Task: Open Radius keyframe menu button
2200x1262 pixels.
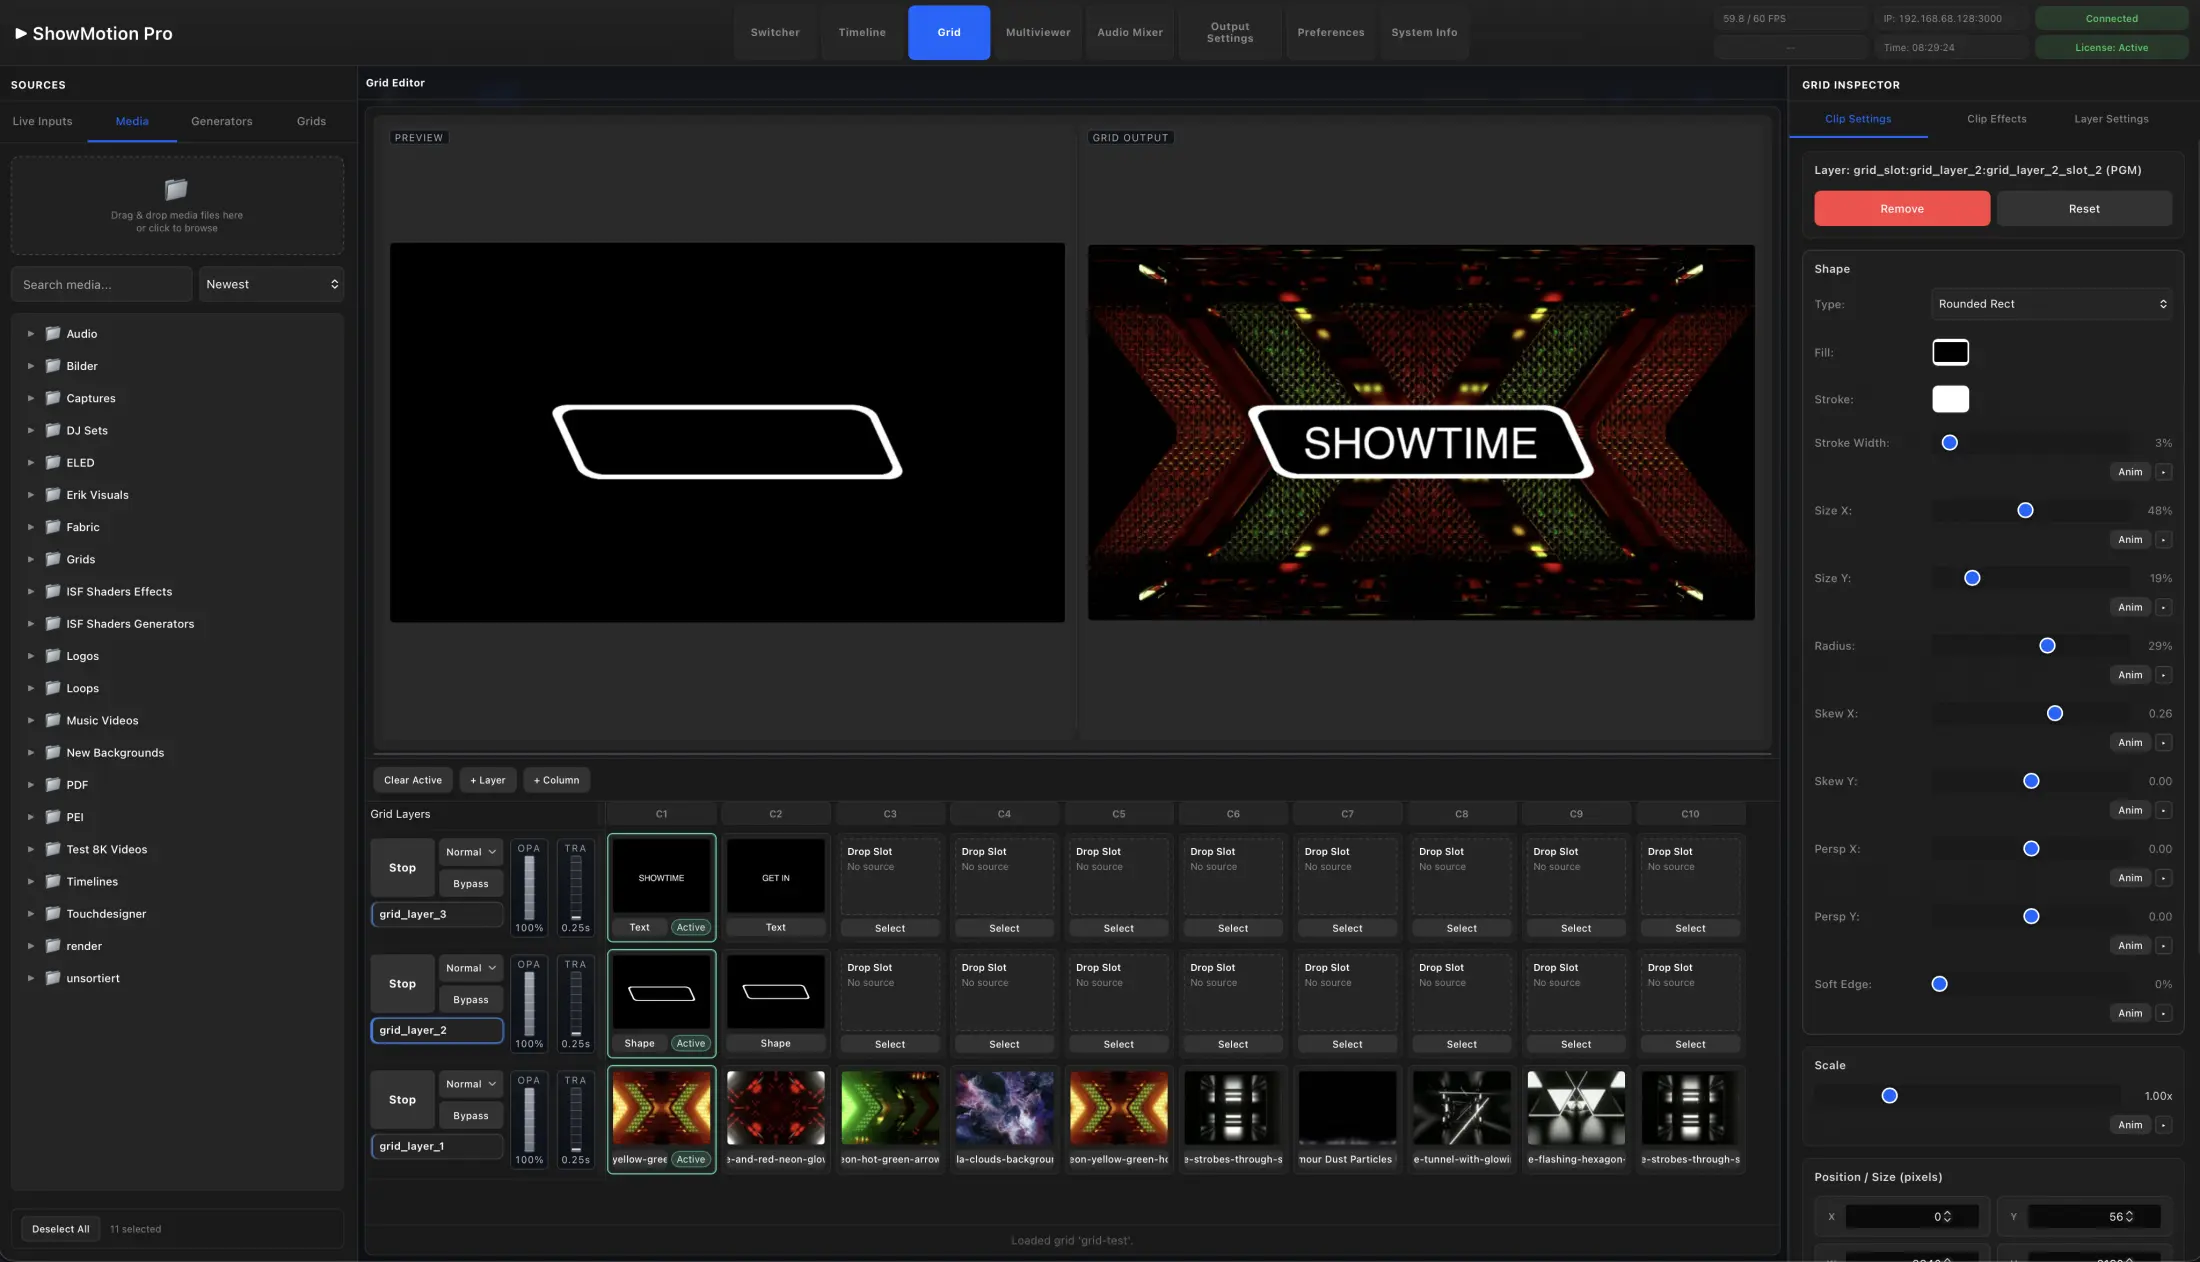Action: pyautogui.click(x=2163, y=675)
